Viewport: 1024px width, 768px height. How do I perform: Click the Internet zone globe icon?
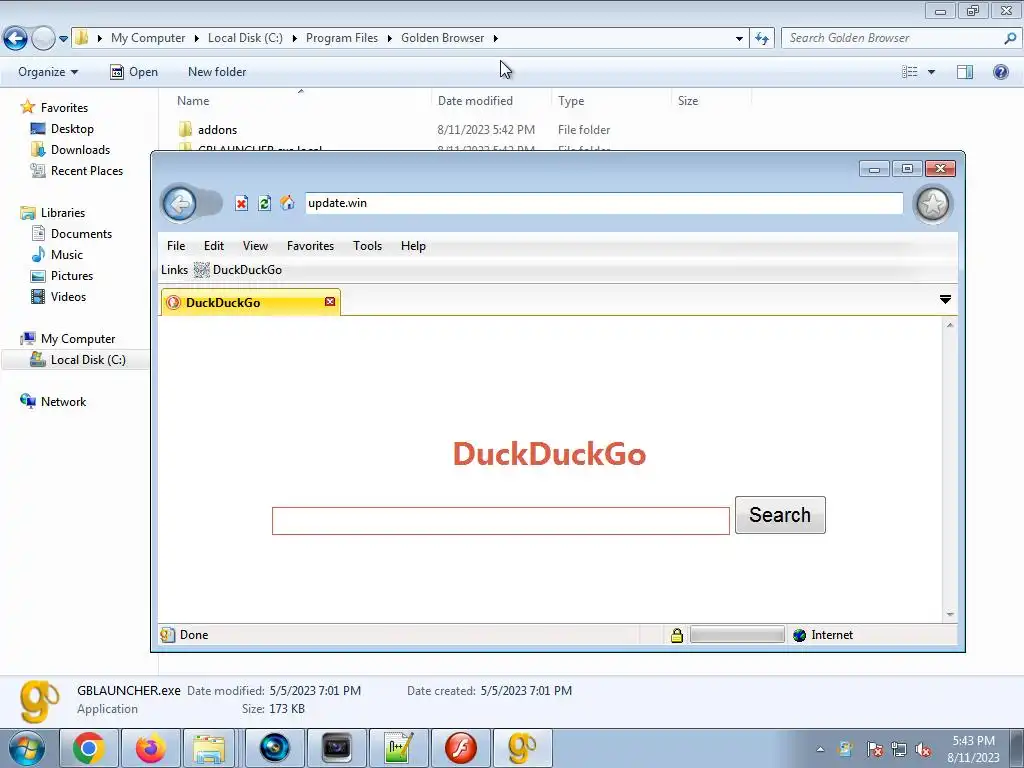(x=799, y=635)
